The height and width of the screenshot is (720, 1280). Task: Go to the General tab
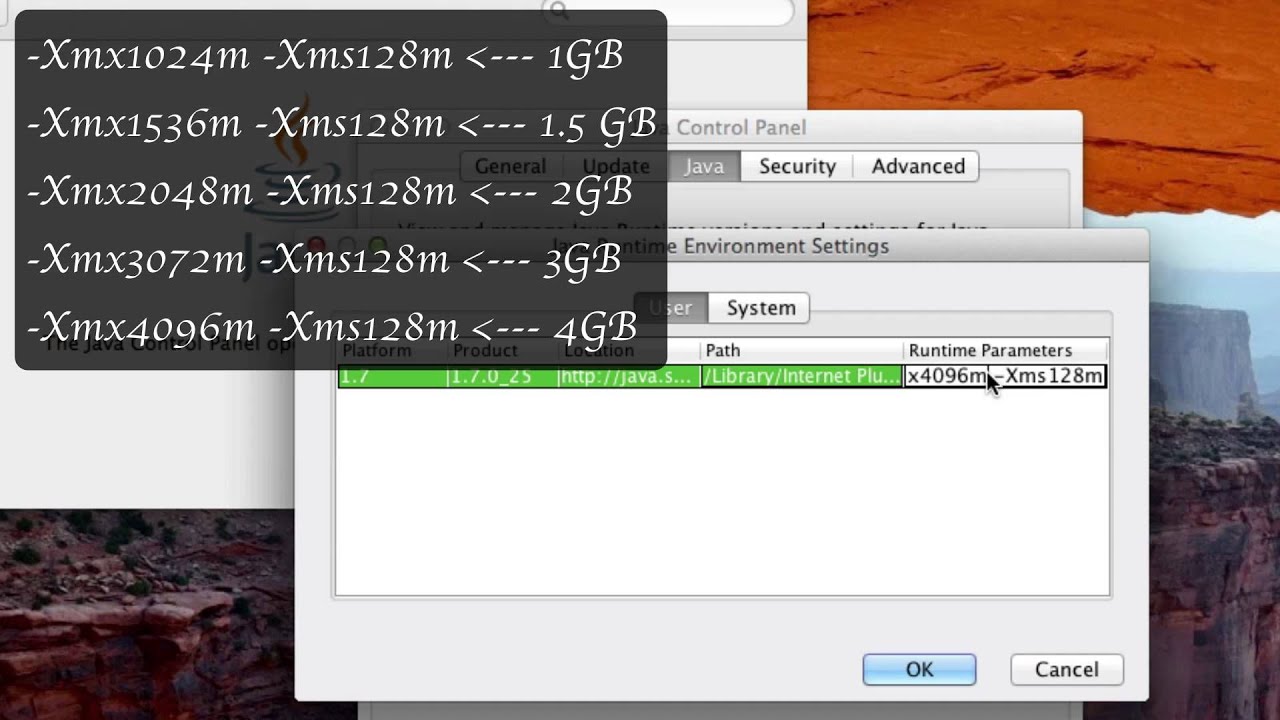[510, 166]
